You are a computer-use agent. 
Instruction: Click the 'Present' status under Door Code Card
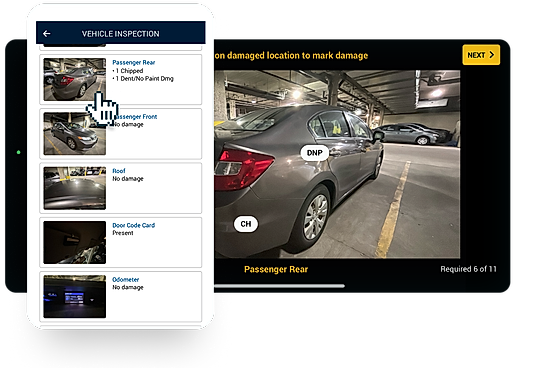[x=123, y=233]
